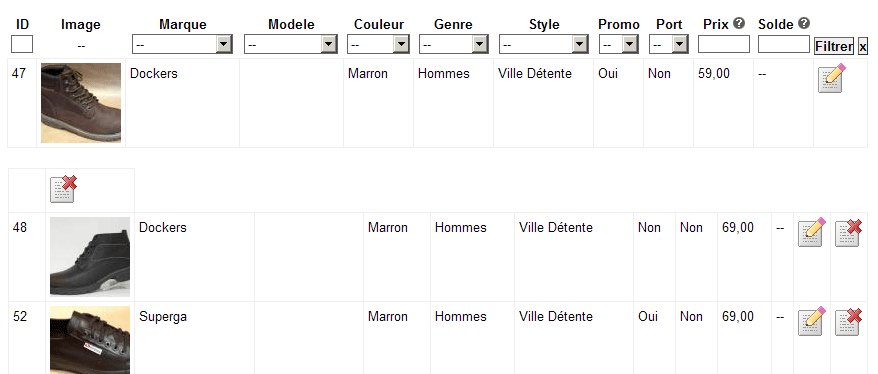Edit product 47 with pencil icon
This screenshot has height=374, width=878.
[x=832, y=78]
